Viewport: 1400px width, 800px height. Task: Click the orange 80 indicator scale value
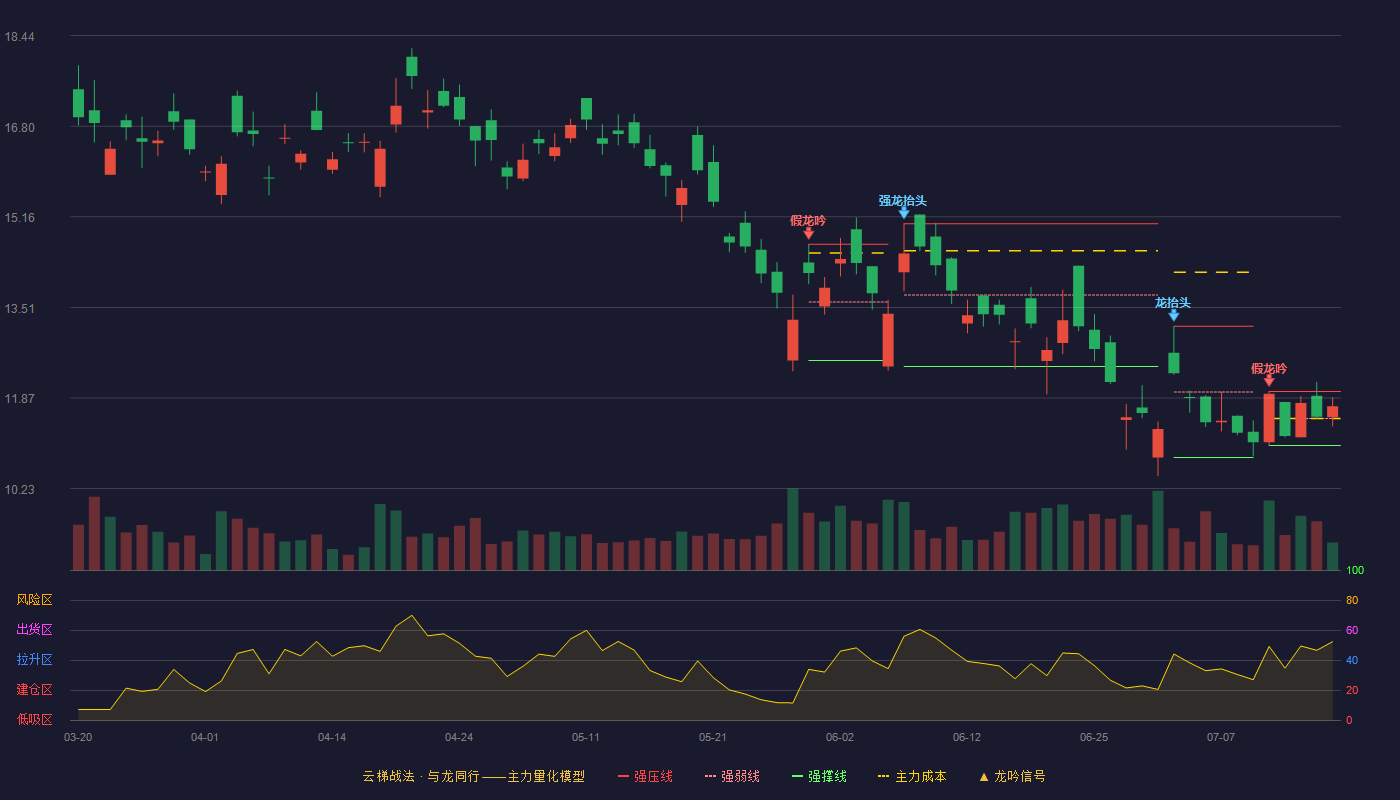(1352, 600)
